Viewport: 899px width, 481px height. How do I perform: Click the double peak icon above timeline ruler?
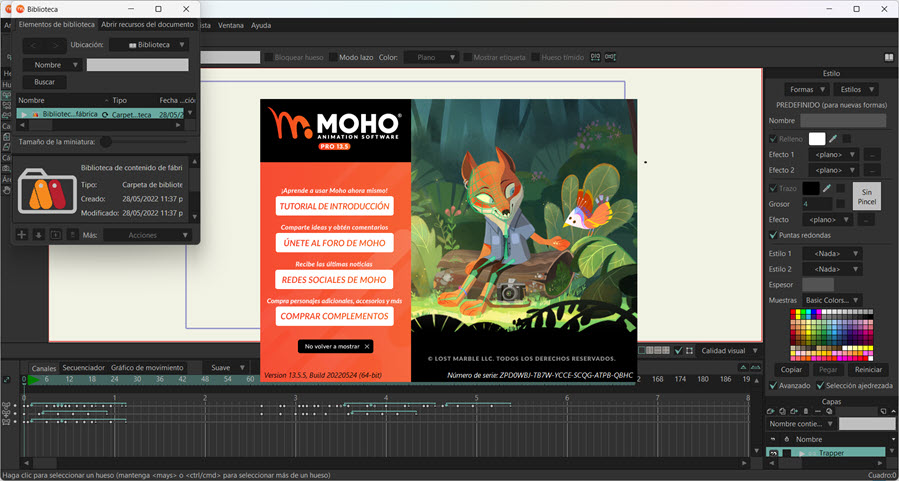coord(756,367)
